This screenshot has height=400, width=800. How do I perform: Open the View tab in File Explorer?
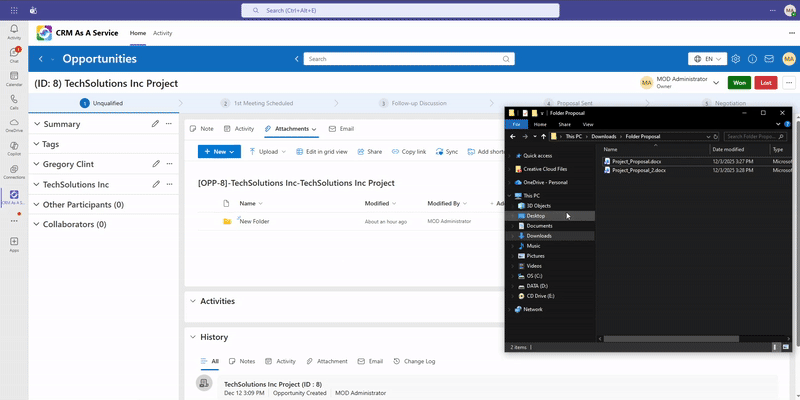click(x=588, y=124)
